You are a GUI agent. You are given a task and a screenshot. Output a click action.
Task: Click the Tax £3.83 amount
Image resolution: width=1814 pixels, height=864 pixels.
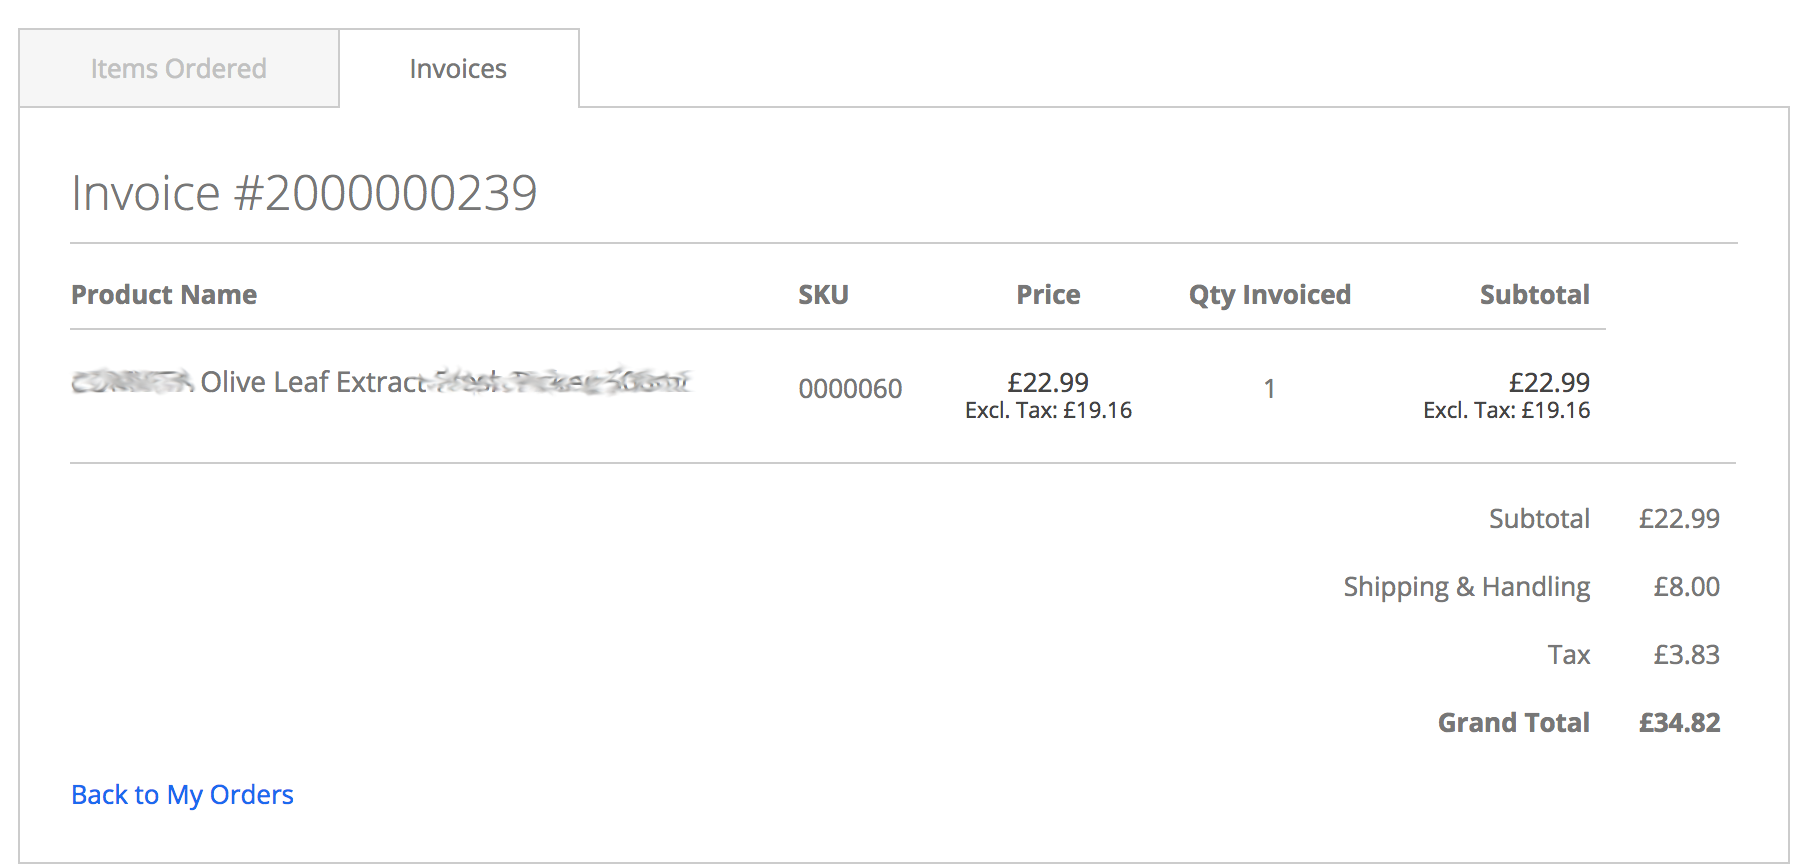[1686, 654]
